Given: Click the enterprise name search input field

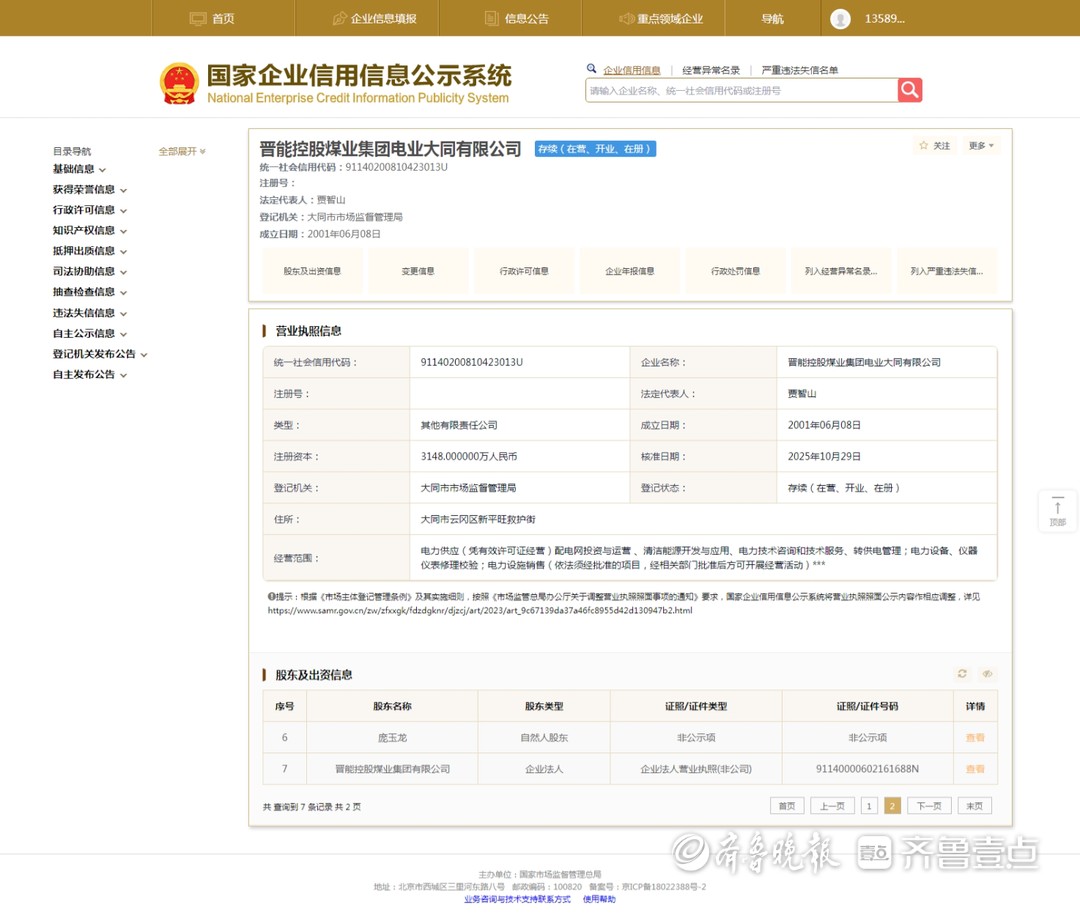Looking at the screenshot, I should point(741,90).
